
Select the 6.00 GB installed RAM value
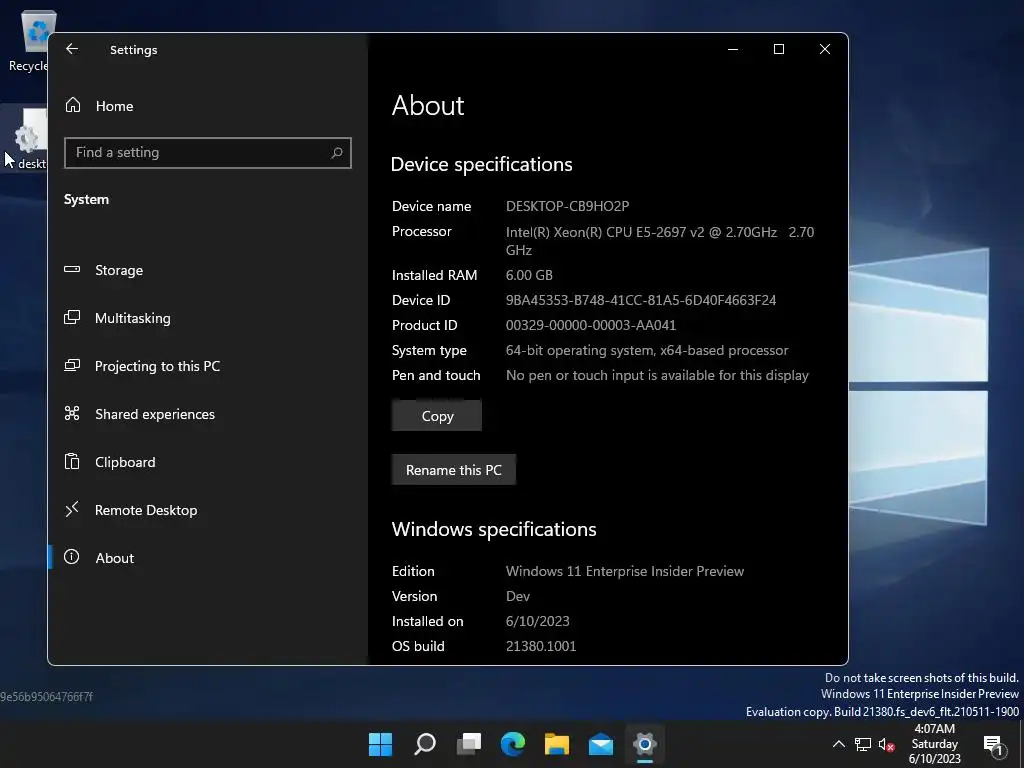point(529,275)
